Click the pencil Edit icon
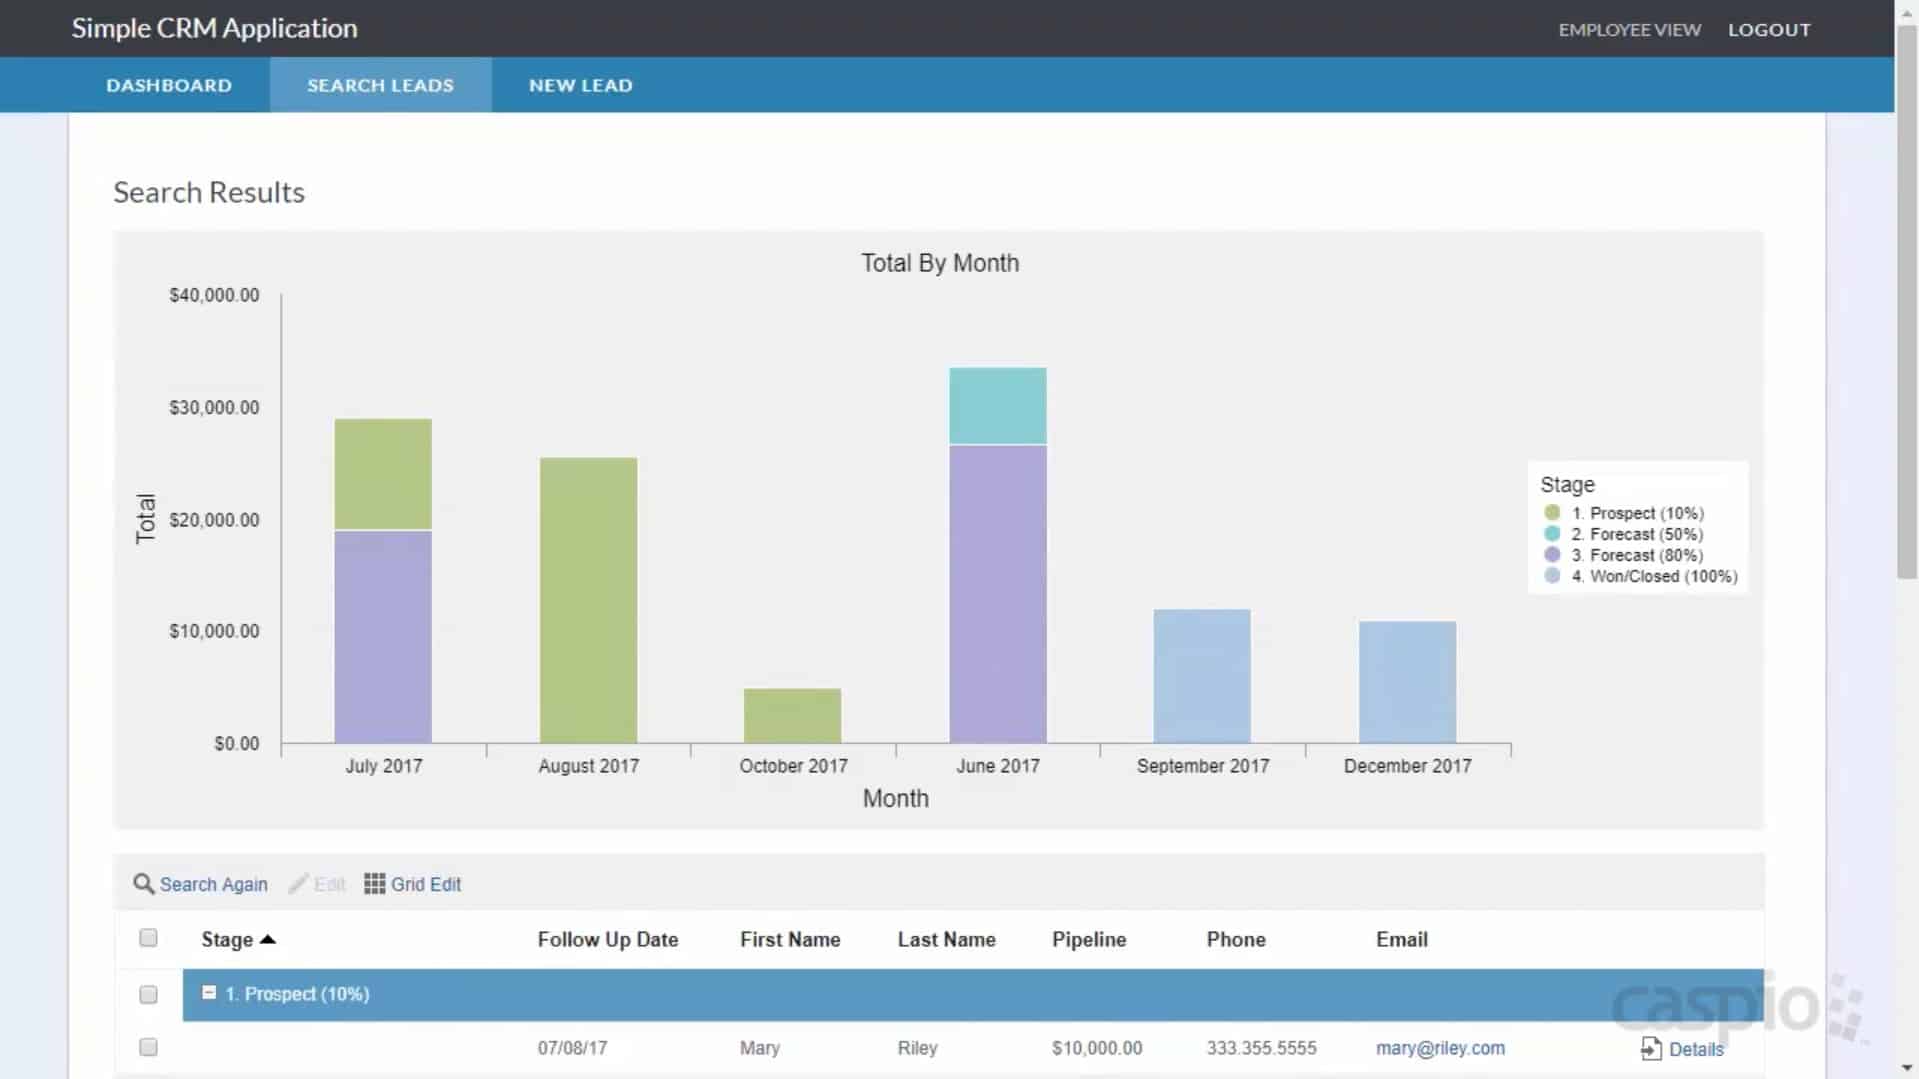The image size is (1919, 1079). pos(298,884)
